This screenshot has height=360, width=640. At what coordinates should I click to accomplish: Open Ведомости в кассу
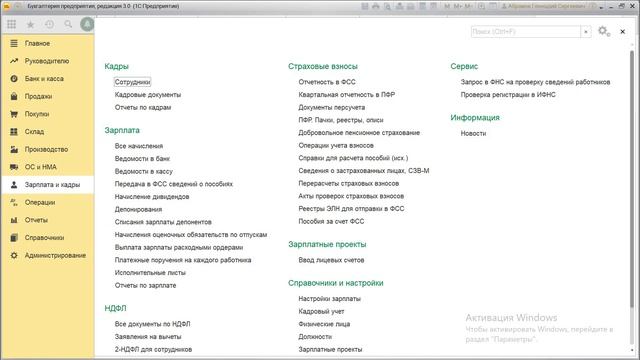click(144, 171)
